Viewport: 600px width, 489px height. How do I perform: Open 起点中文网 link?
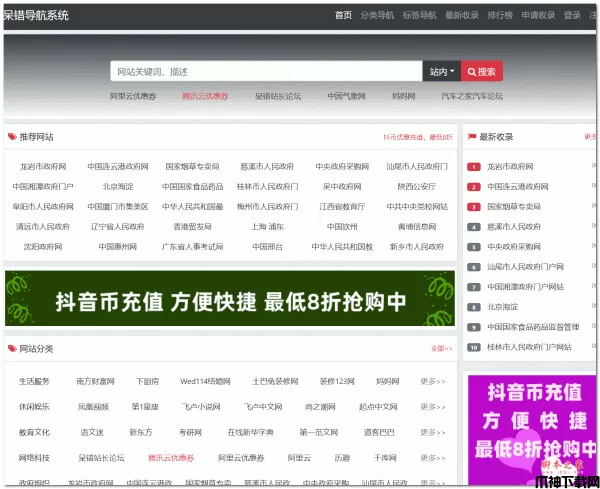(x=378, y=407)
